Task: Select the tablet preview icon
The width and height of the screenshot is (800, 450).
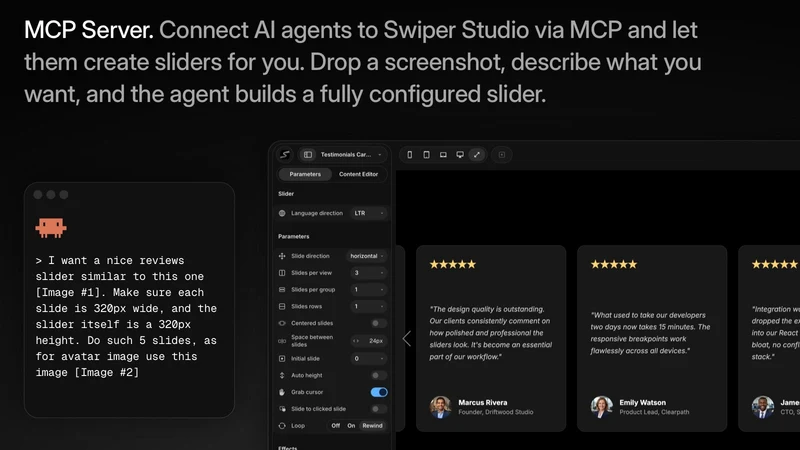Action: 427,155
